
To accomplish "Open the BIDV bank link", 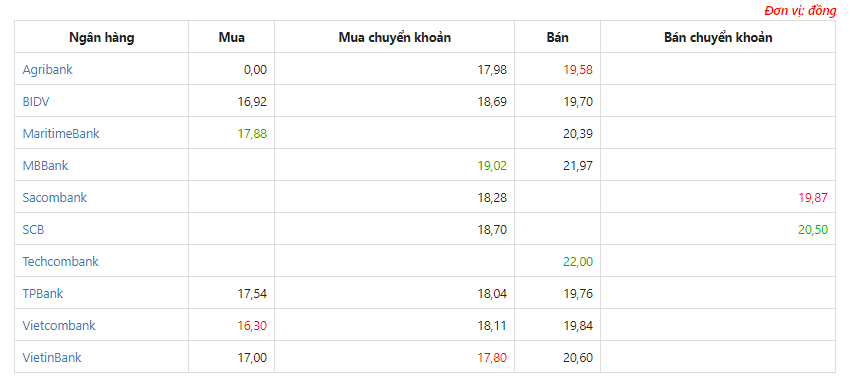I will tap(36, 101).
